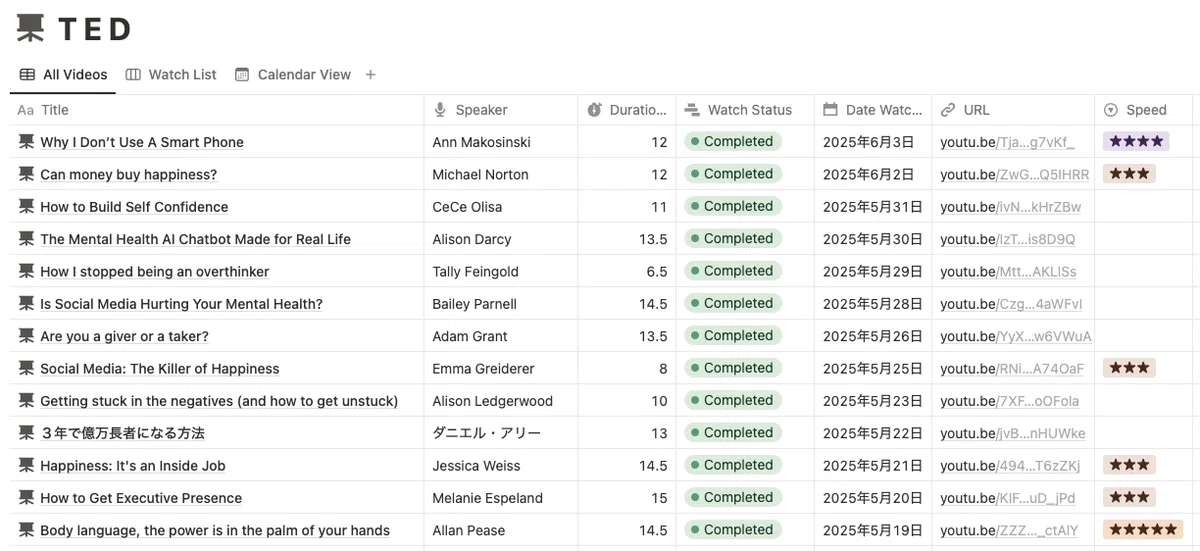Click page icon for Happiness: It's an Inside Job
The width and height of the screenshot is (1200, 551).
(x=26, y=465)
